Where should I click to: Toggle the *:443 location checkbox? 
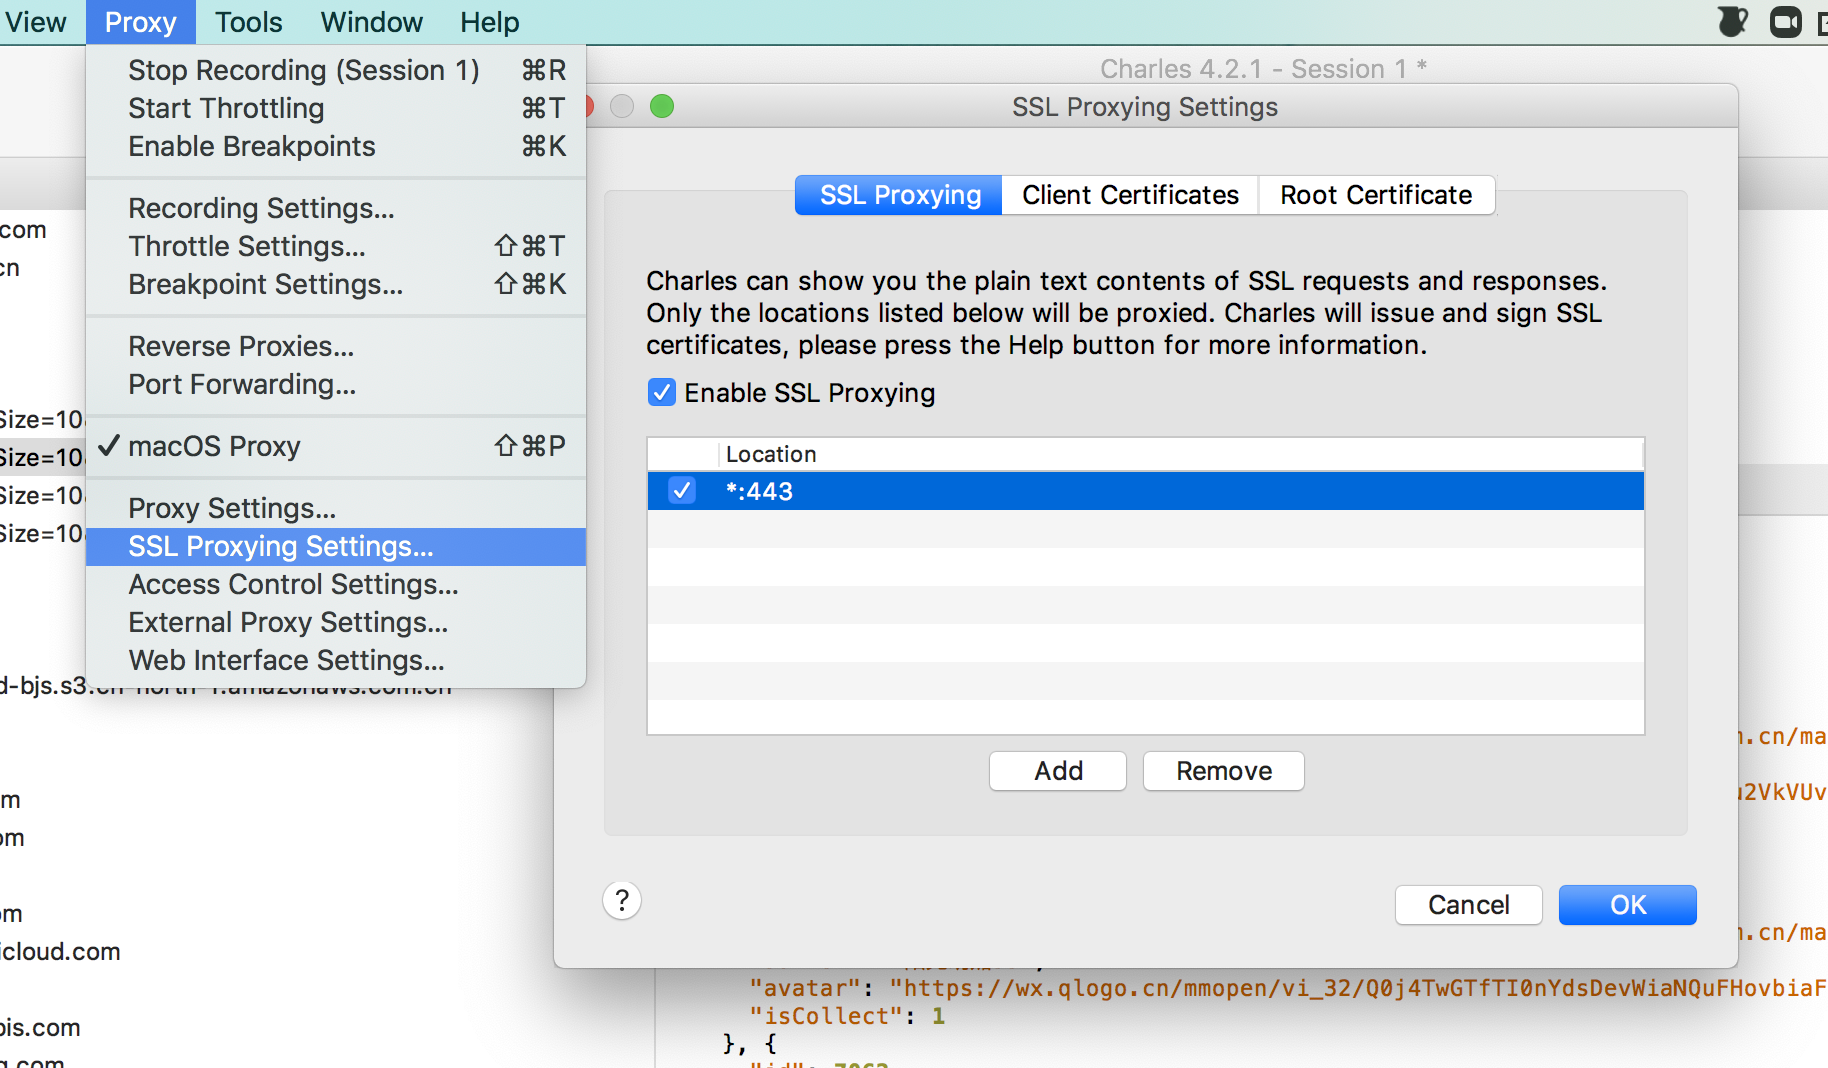pos(682,491)
